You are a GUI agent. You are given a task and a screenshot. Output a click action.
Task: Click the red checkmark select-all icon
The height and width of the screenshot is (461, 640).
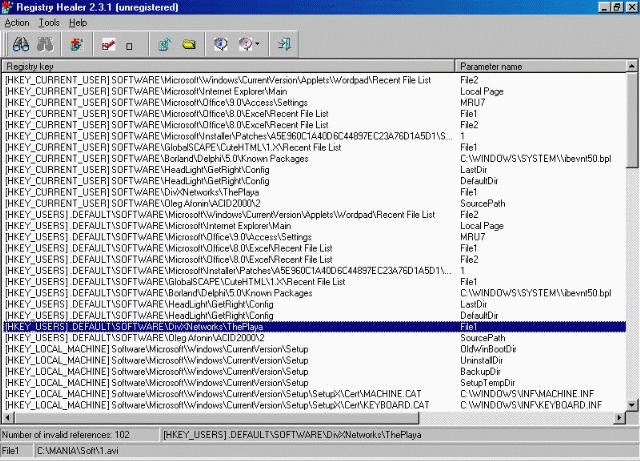tap(108, 45)
